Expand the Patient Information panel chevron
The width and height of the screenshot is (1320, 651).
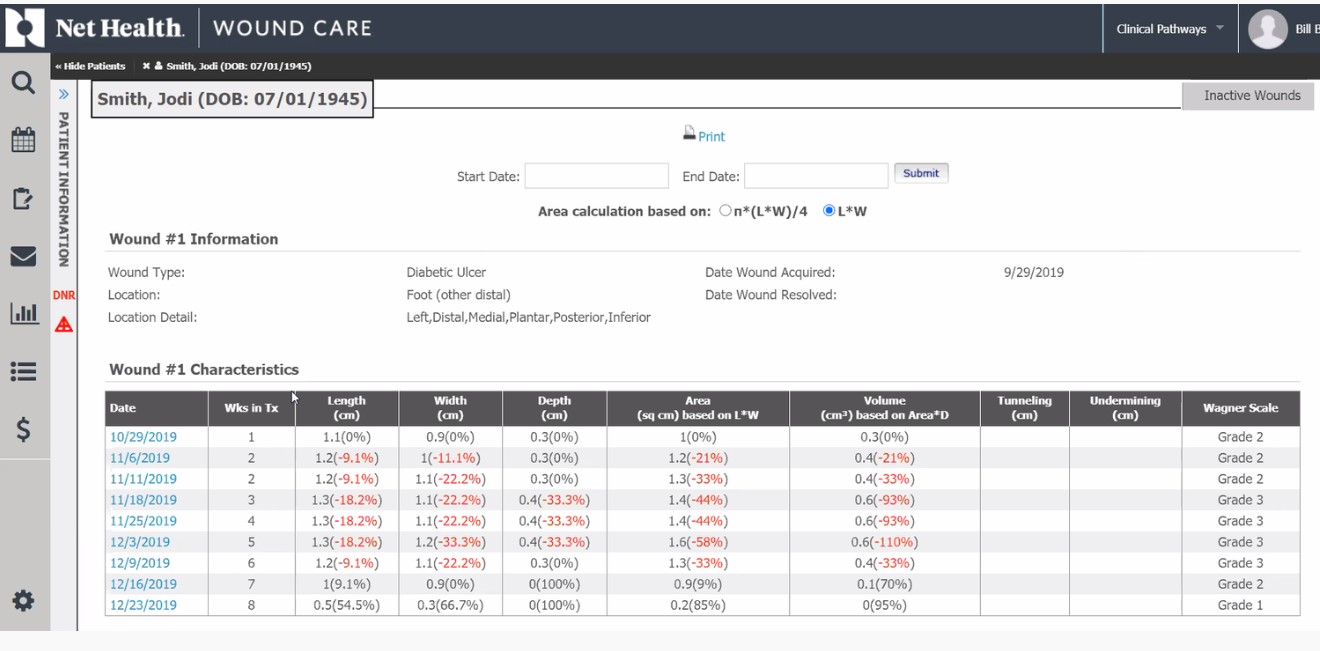pyautogui.click(x=63, y=94)
